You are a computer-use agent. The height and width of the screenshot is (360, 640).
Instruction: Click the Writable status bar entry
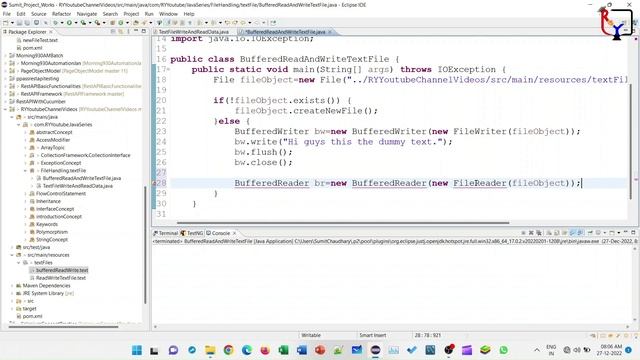[x=311, y=335]
